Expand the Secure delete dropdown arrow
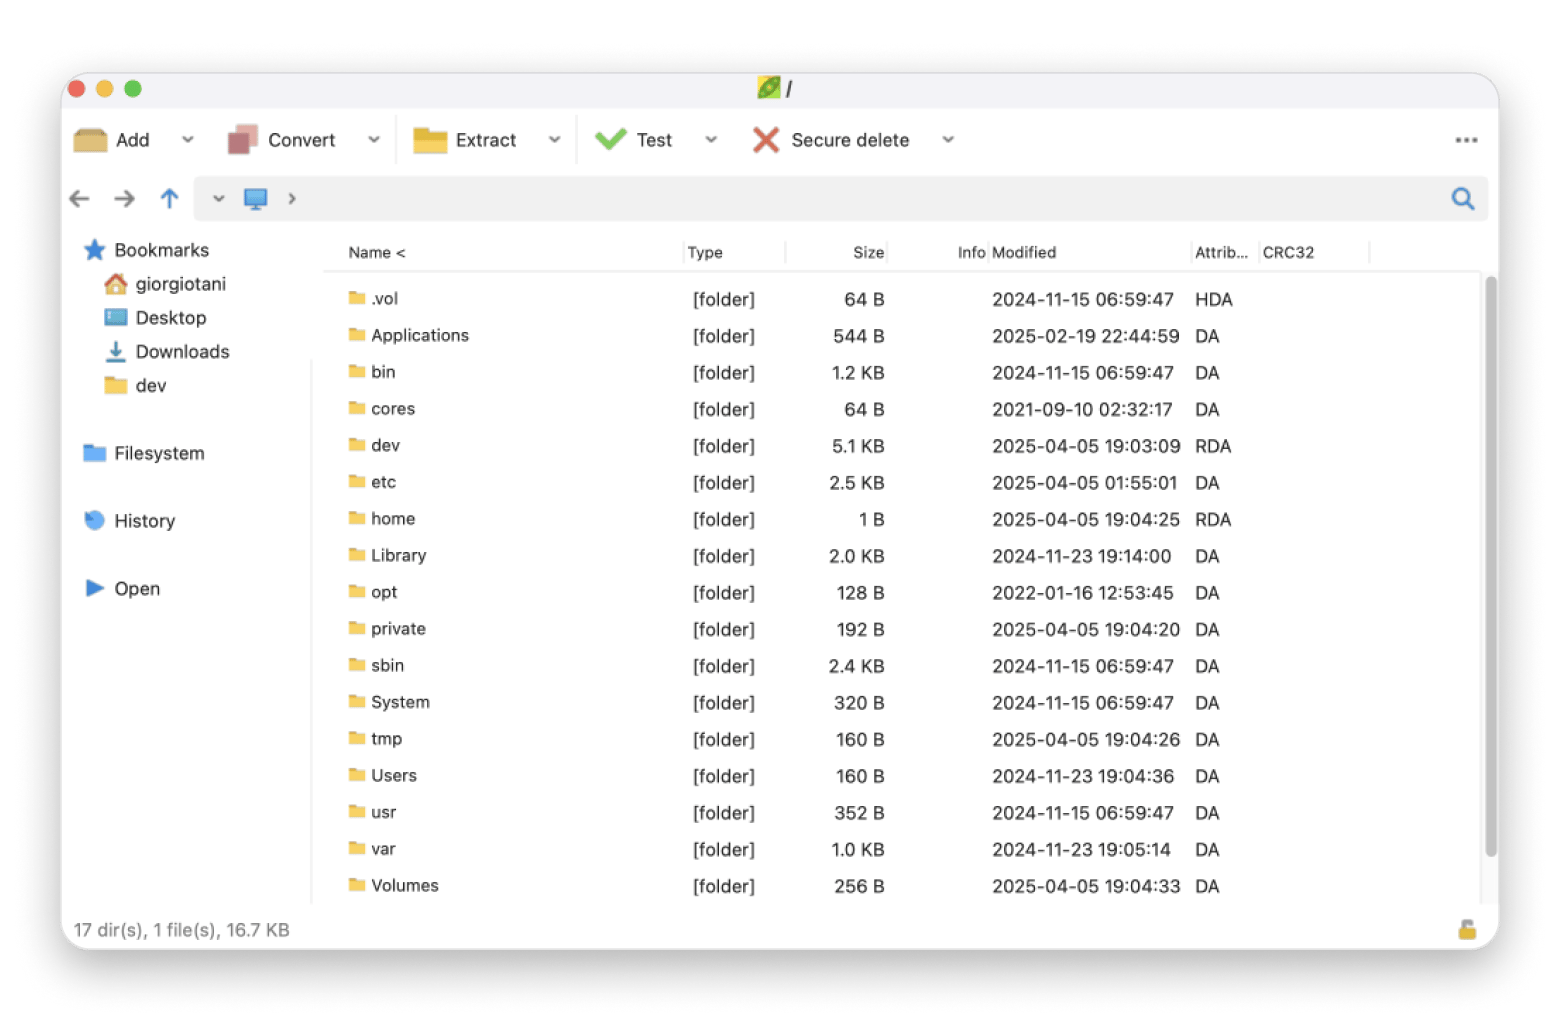Viewport: 1560px width, 1030px height. pos(948,140)
